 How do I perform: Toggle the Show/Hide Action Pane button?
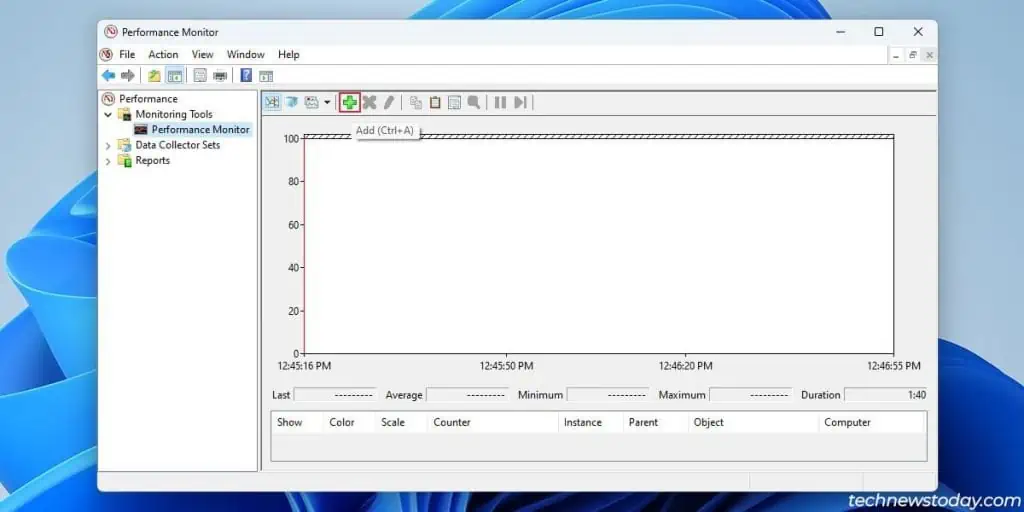(266, 76)
